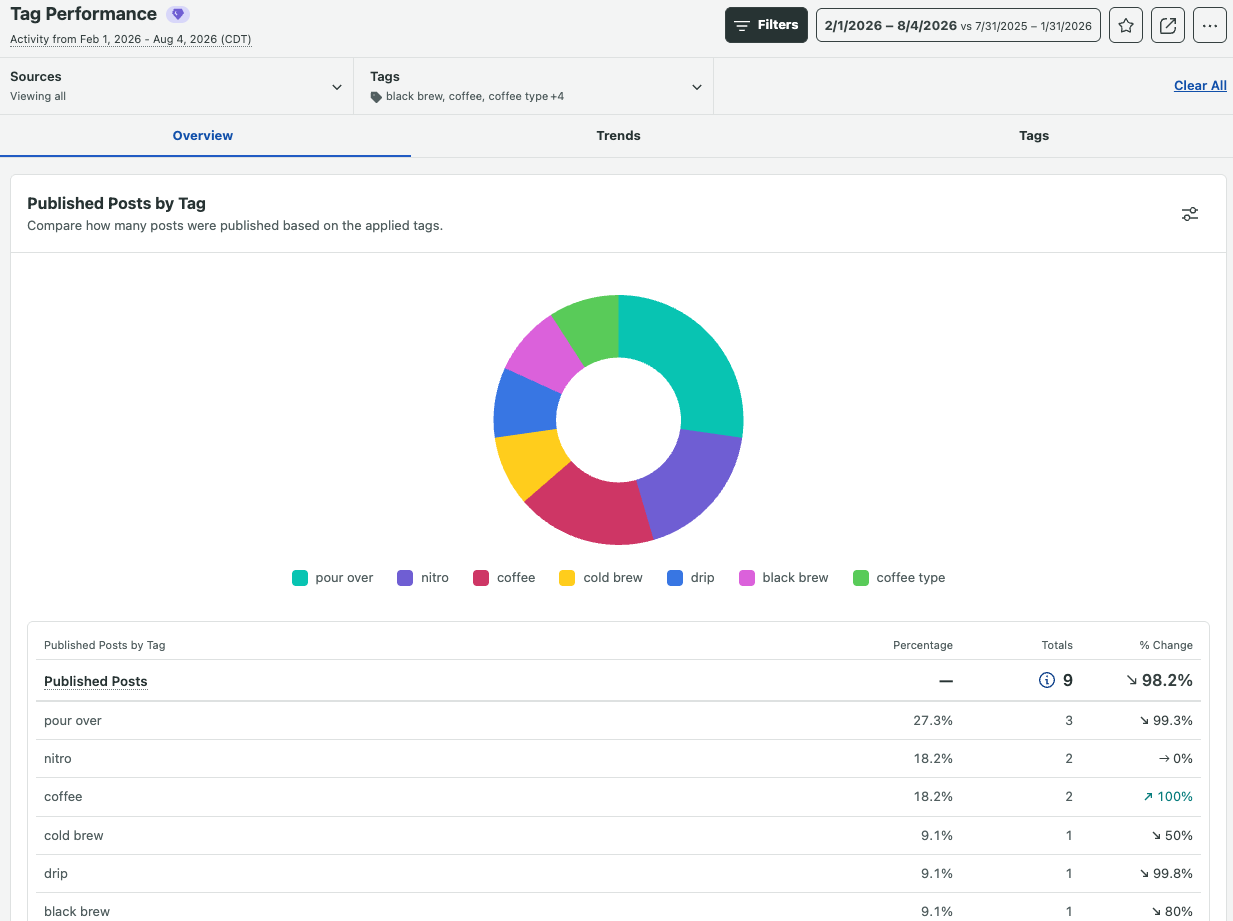Open the Filters button
Screen dimensions: 1233x921
coord(766,25)
